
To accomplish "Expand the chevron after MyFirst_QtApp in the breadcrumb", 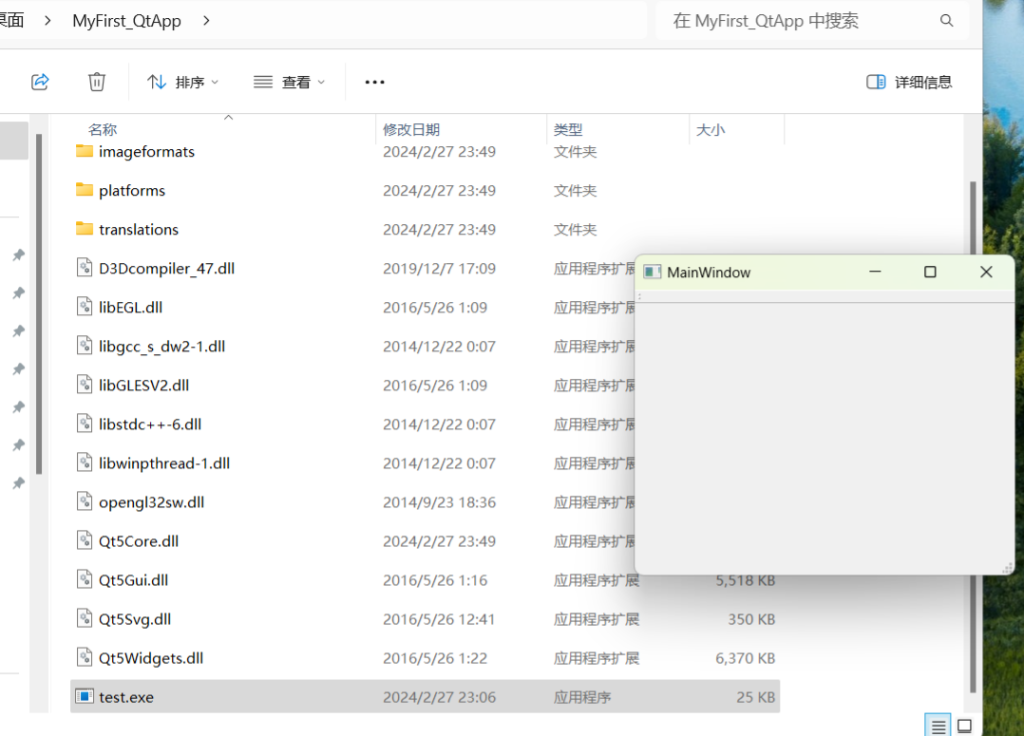I will (x=206, y=21).
